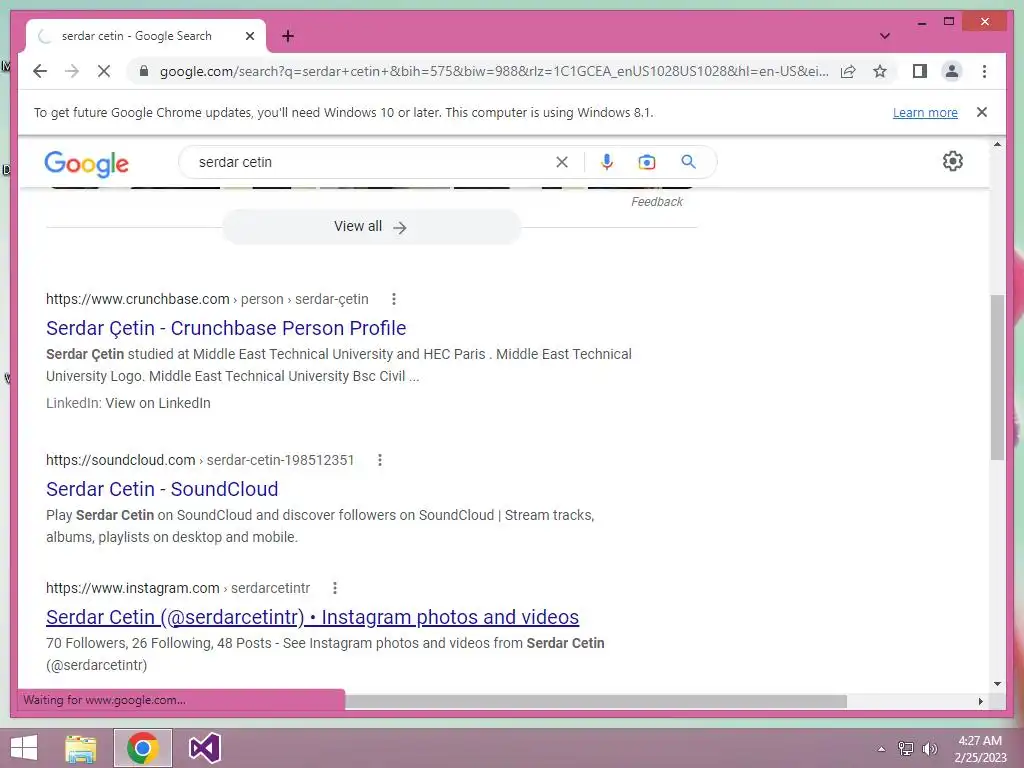Open Google quick settings gear

pos(953,161)
